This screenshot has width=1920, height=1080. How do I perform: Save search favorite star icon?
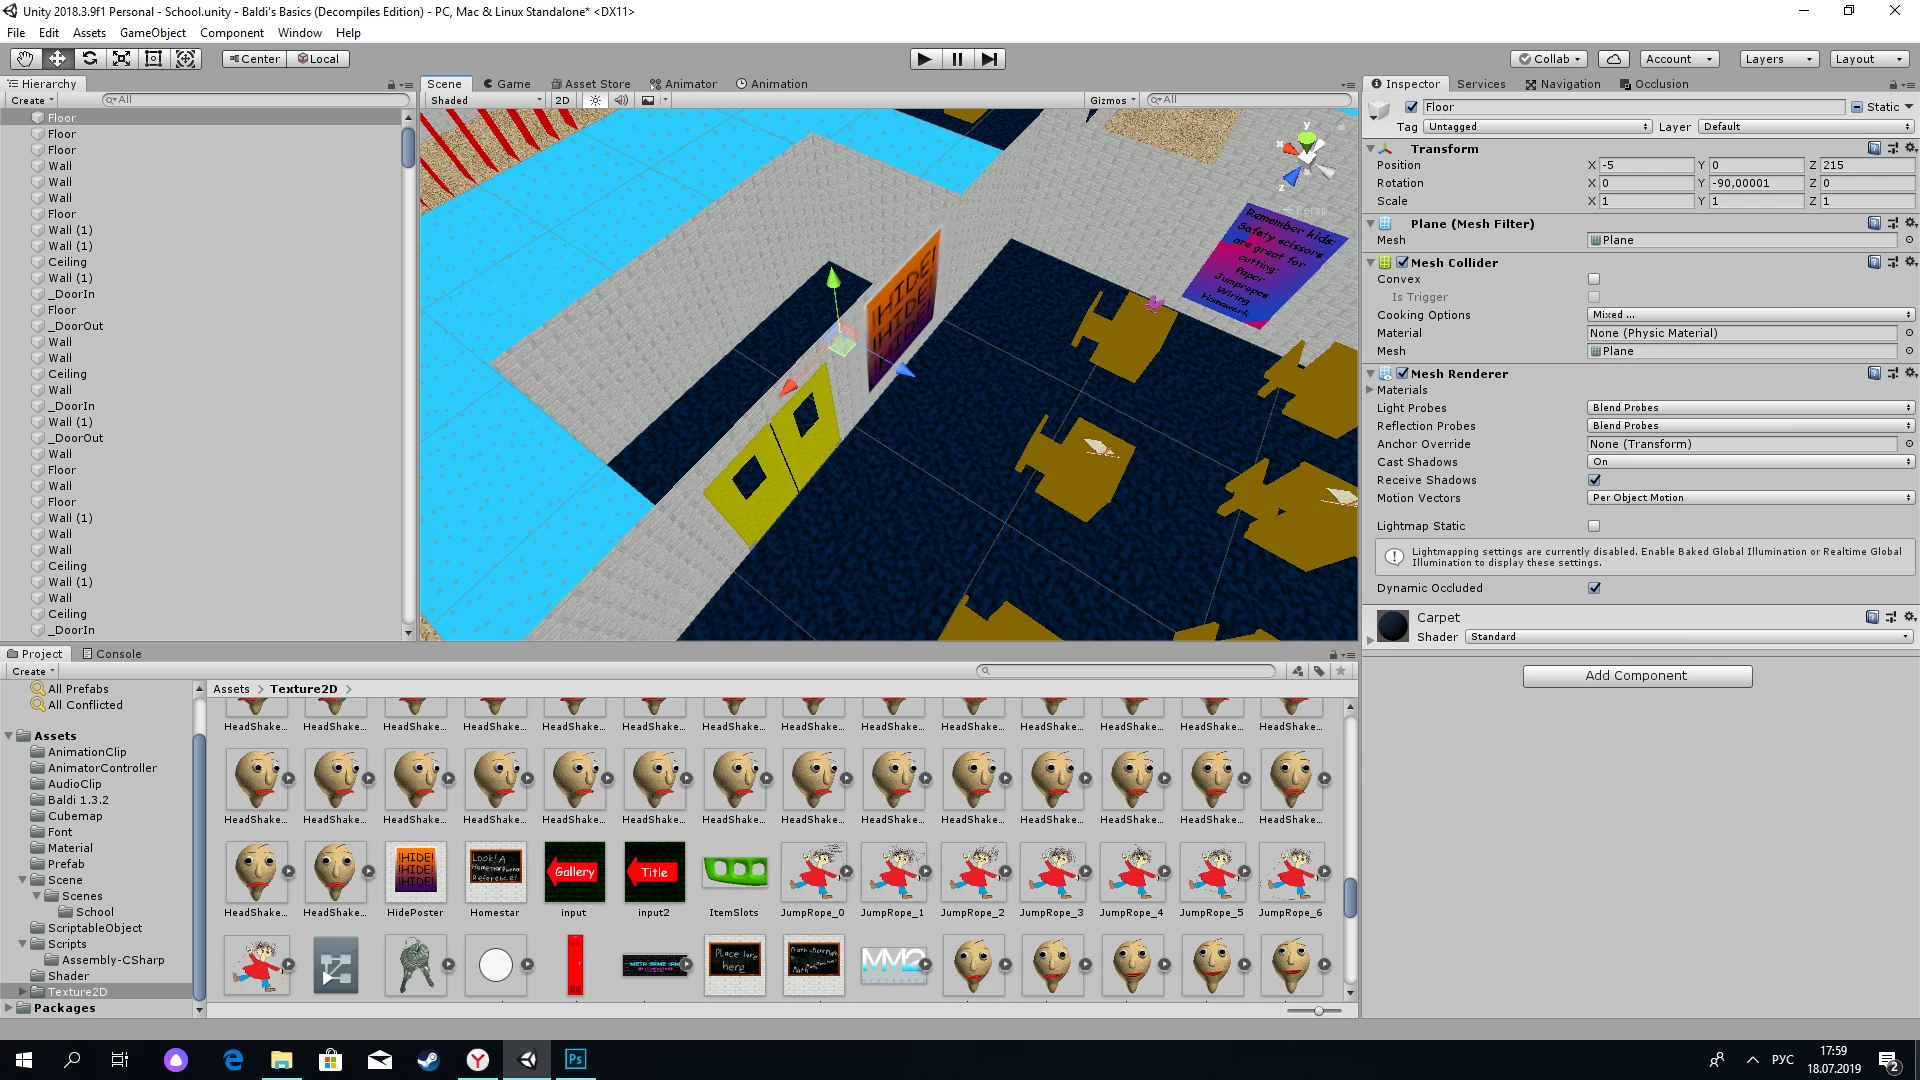pos(1341,671)
